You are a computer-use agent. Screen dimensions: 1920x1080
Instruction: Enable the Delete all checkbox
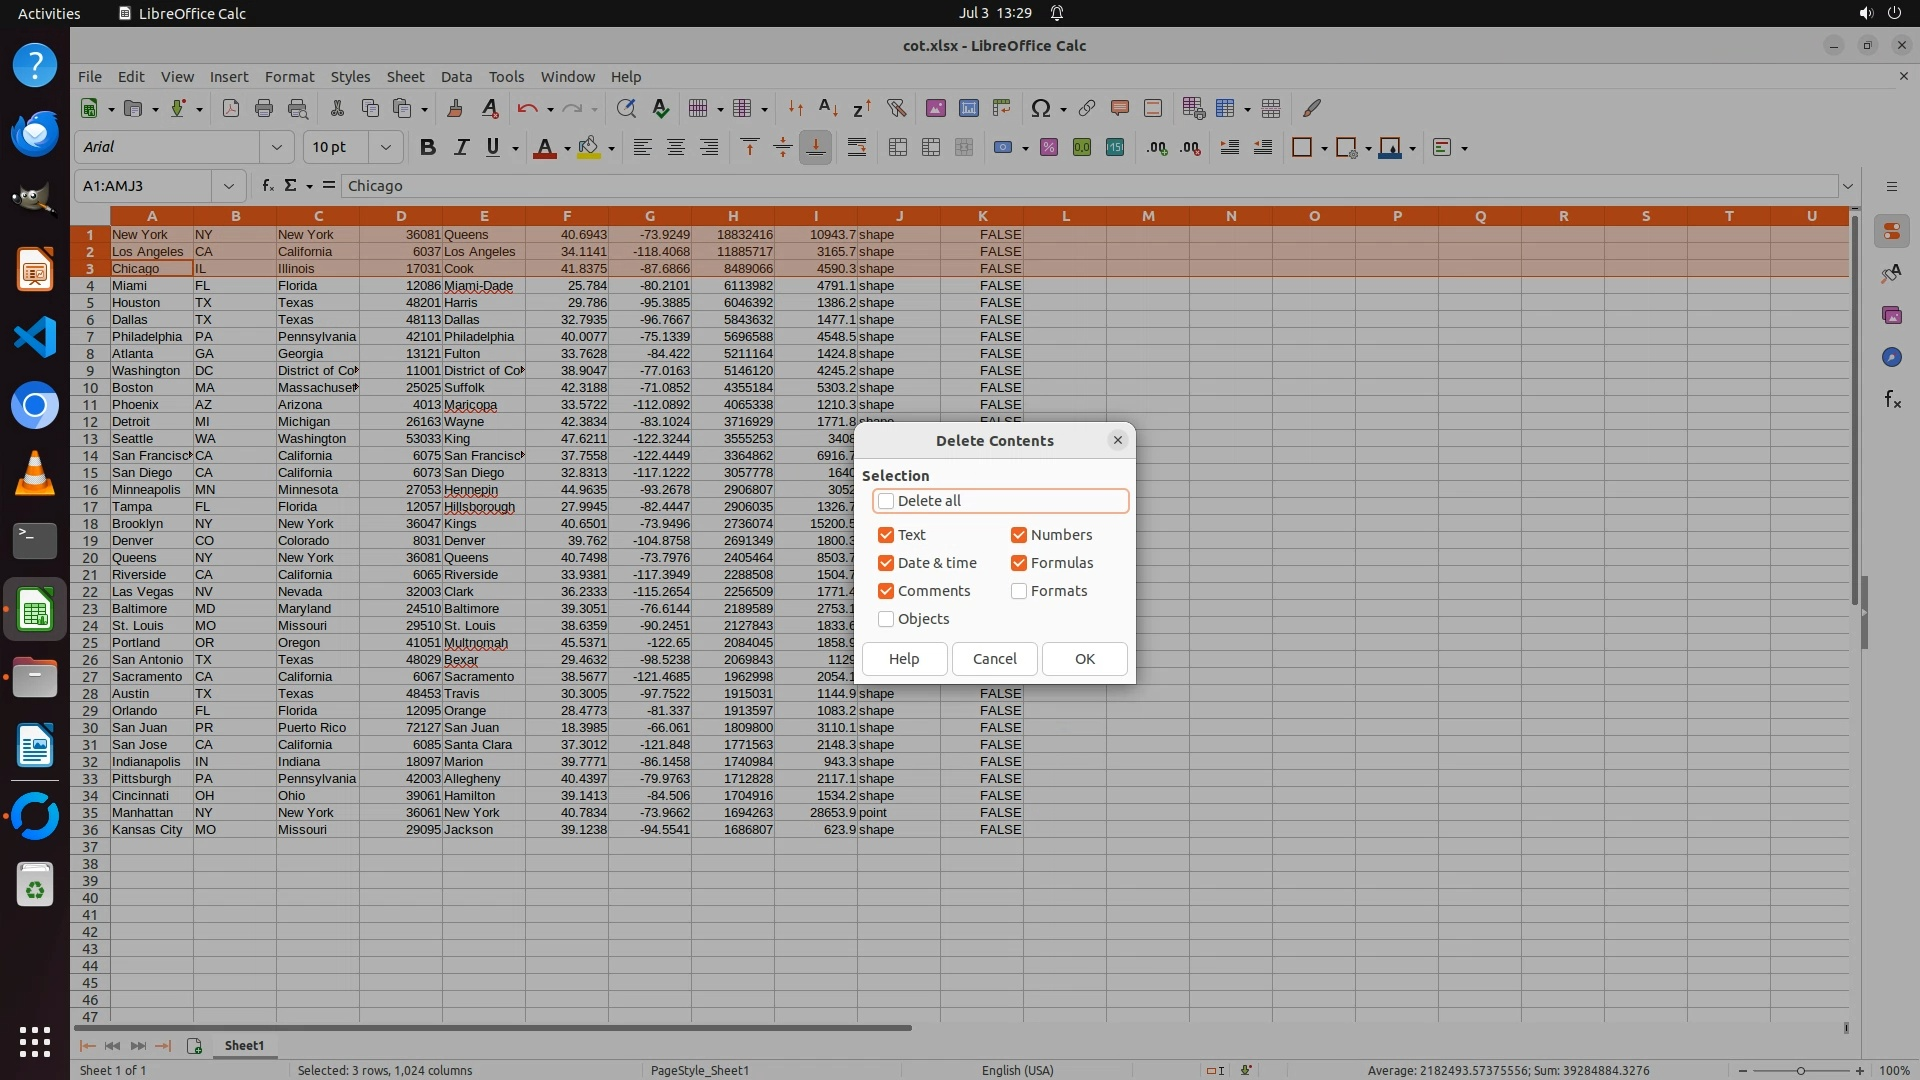pyautogui.click(x=886, y=501)
